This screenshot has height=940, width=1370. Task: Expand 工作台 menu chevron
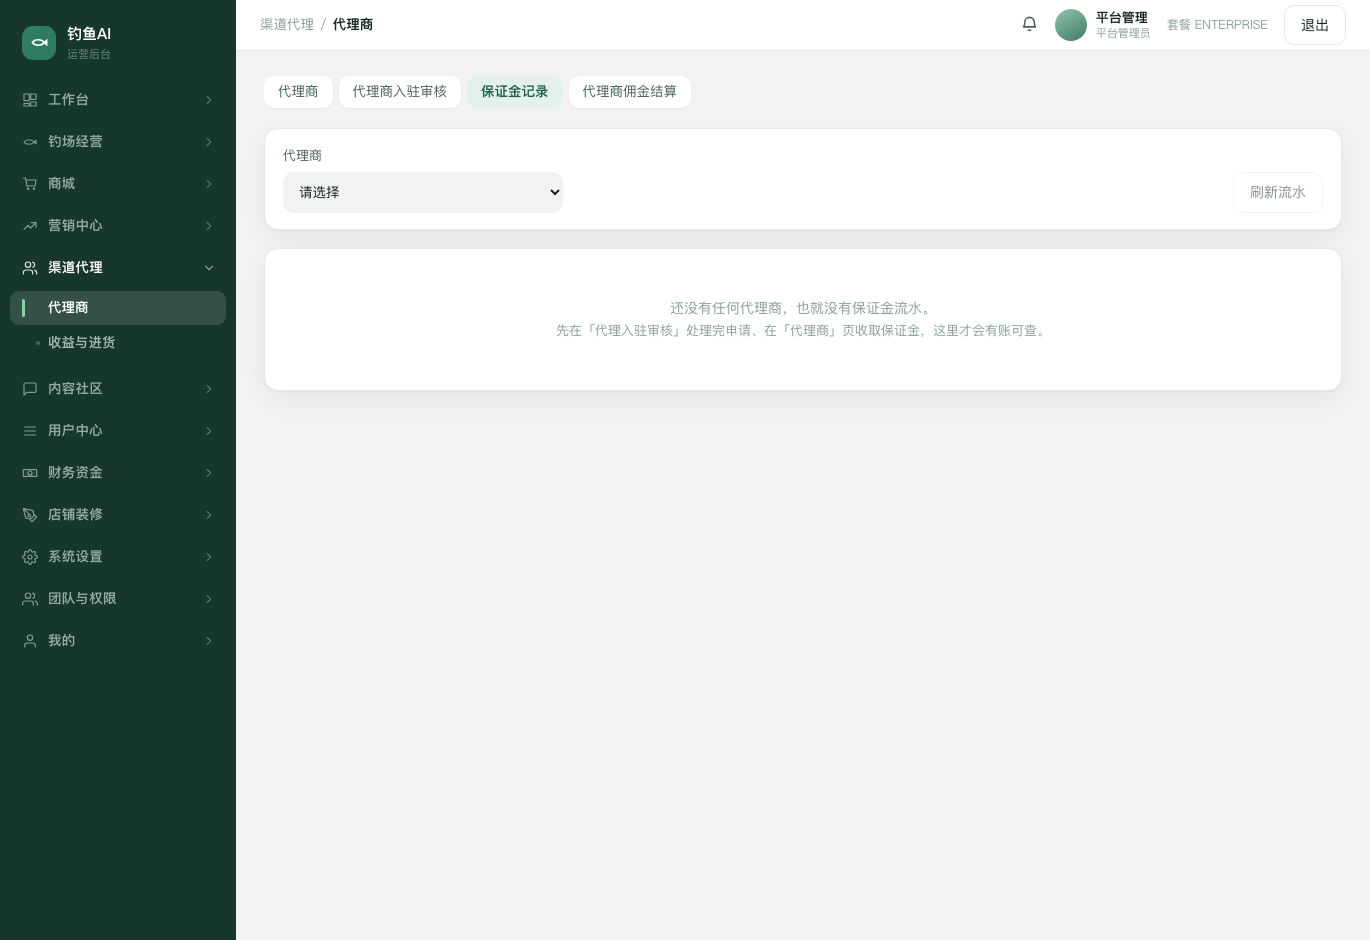209,100
